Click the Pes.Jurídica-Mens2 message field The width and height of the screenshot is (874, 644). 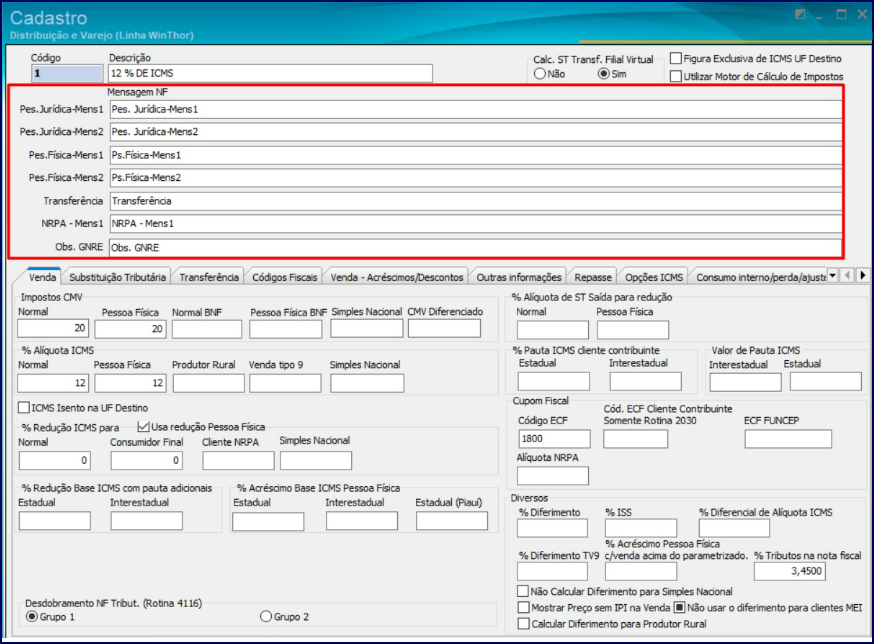click(476, 132)
